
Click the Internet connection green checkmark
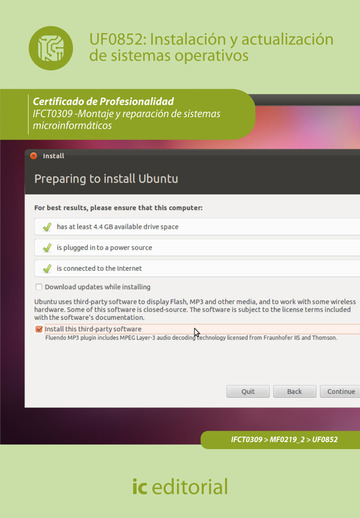[x=47, y=268]
